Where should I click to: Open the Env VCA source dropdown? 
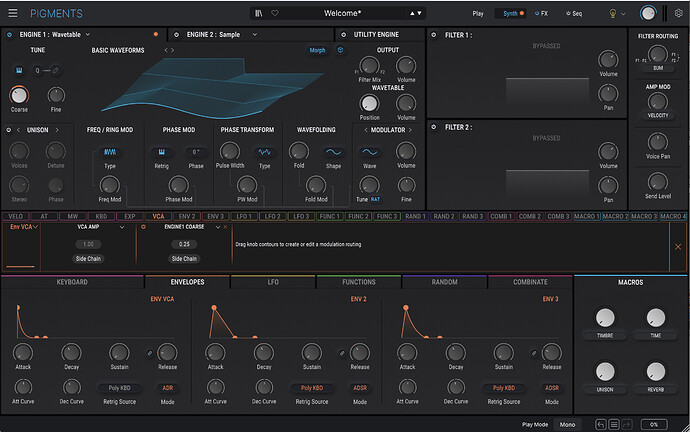click(x=24, y=227)
